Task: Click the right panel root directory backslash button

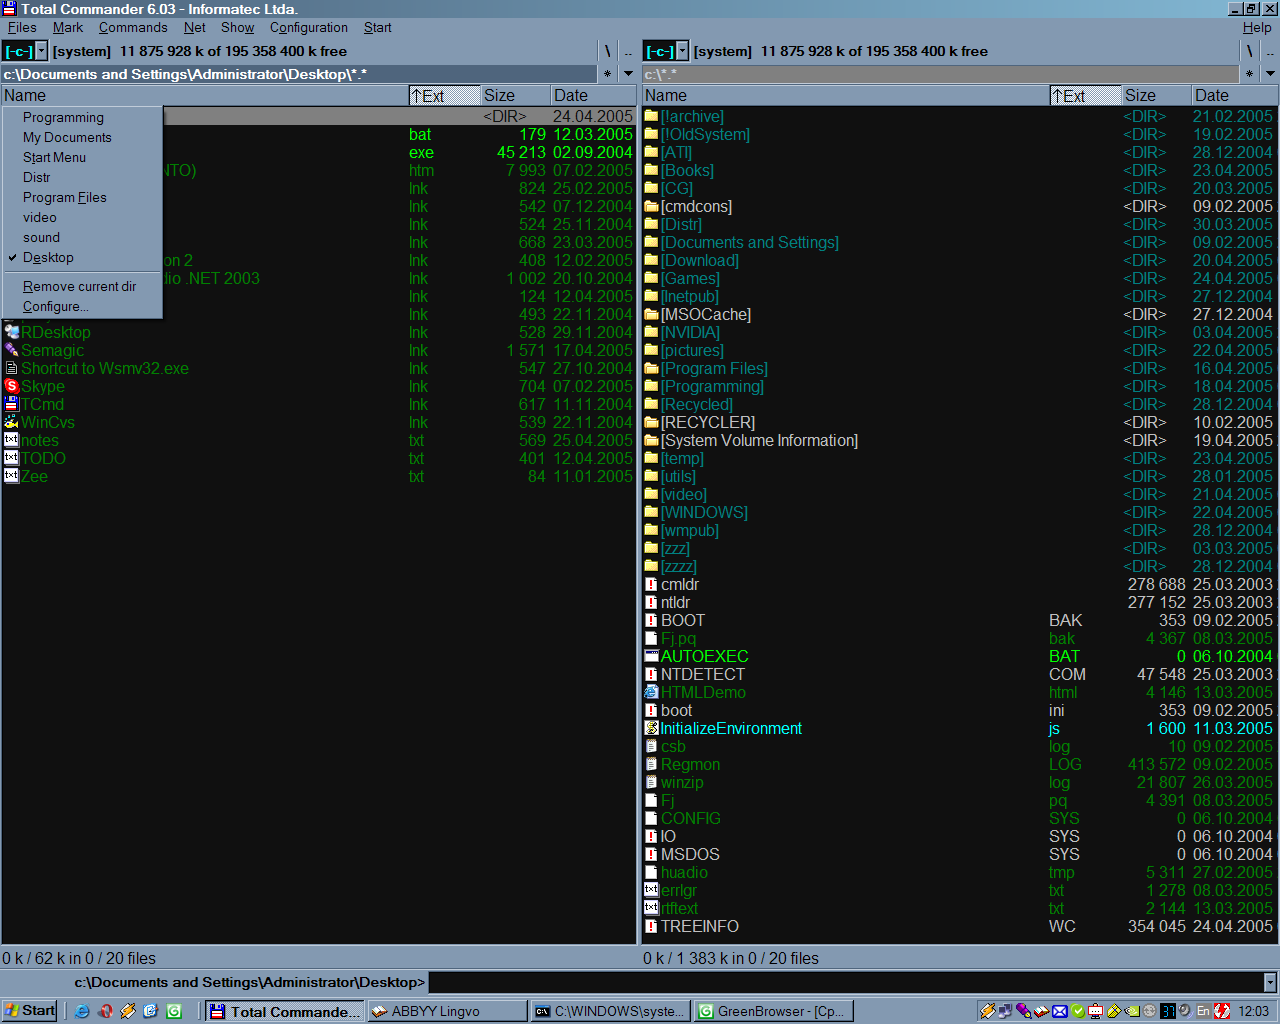Action: tap(1249, 51)
